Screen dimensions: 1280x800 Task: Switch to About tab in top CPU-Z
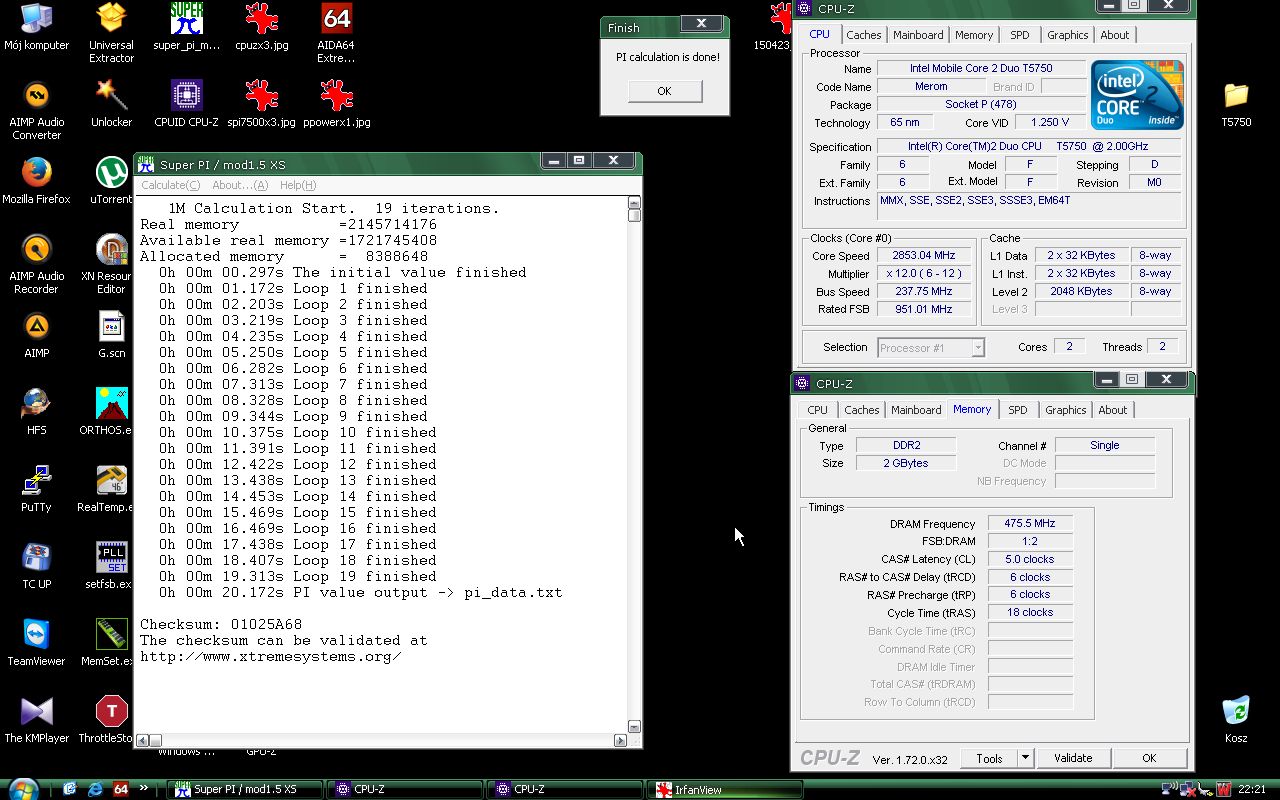tap(1114, 35)
